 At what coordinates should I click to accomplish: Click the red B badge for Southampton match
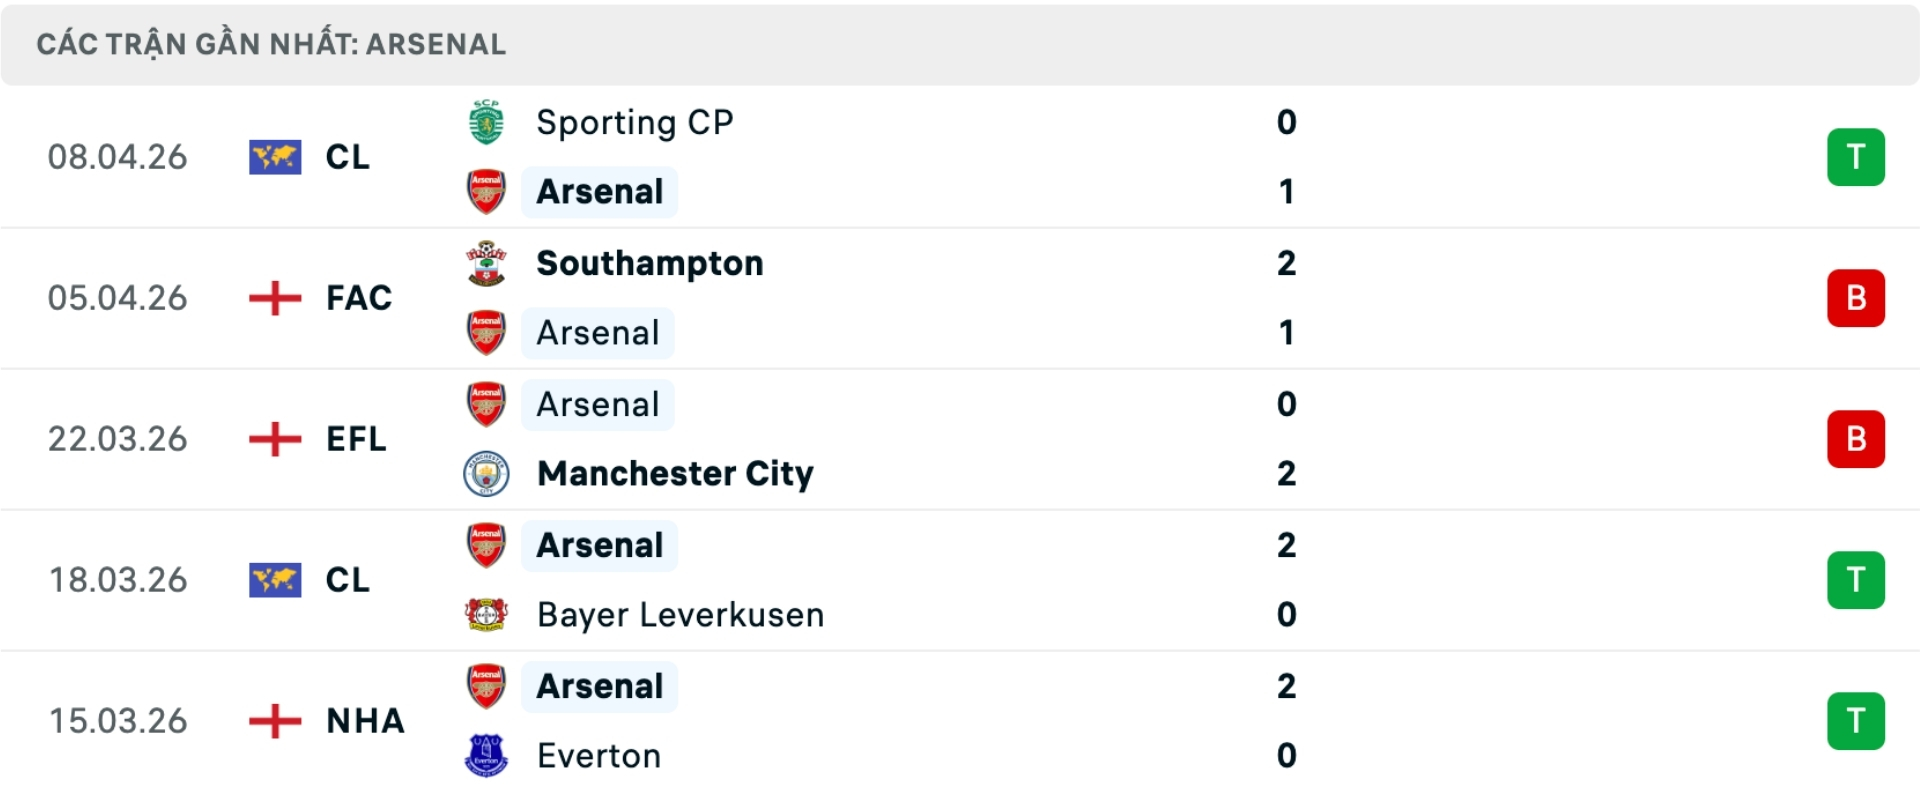[x=1855, y=298]
